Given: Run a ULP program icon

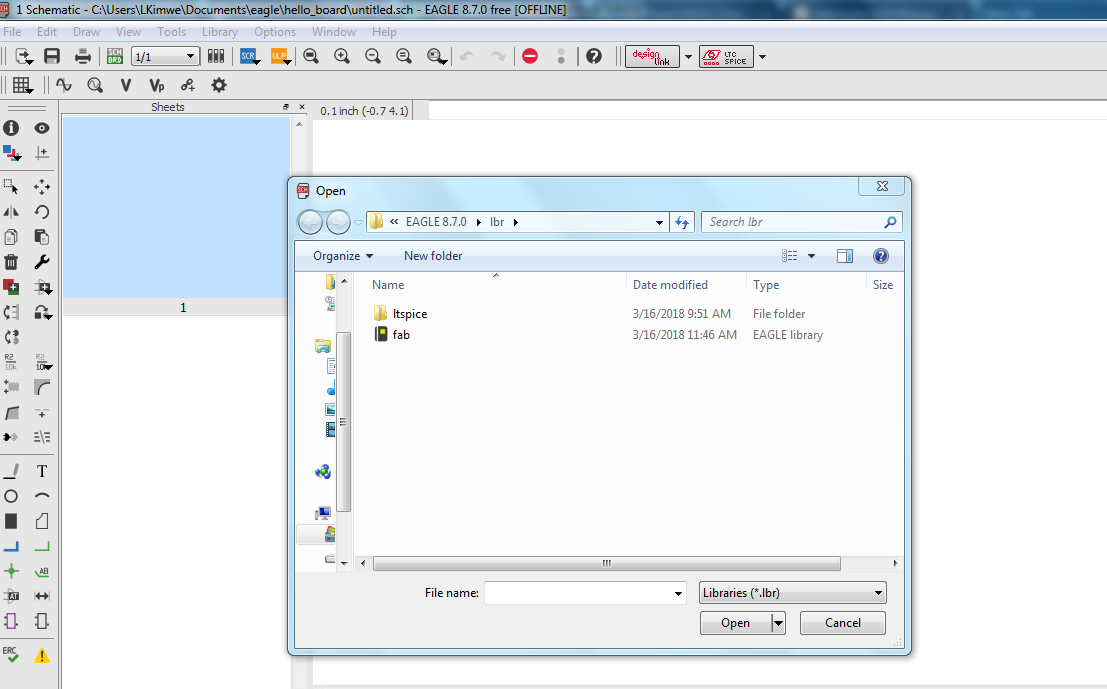Looking at the screenshot, I should coord(280,56).
